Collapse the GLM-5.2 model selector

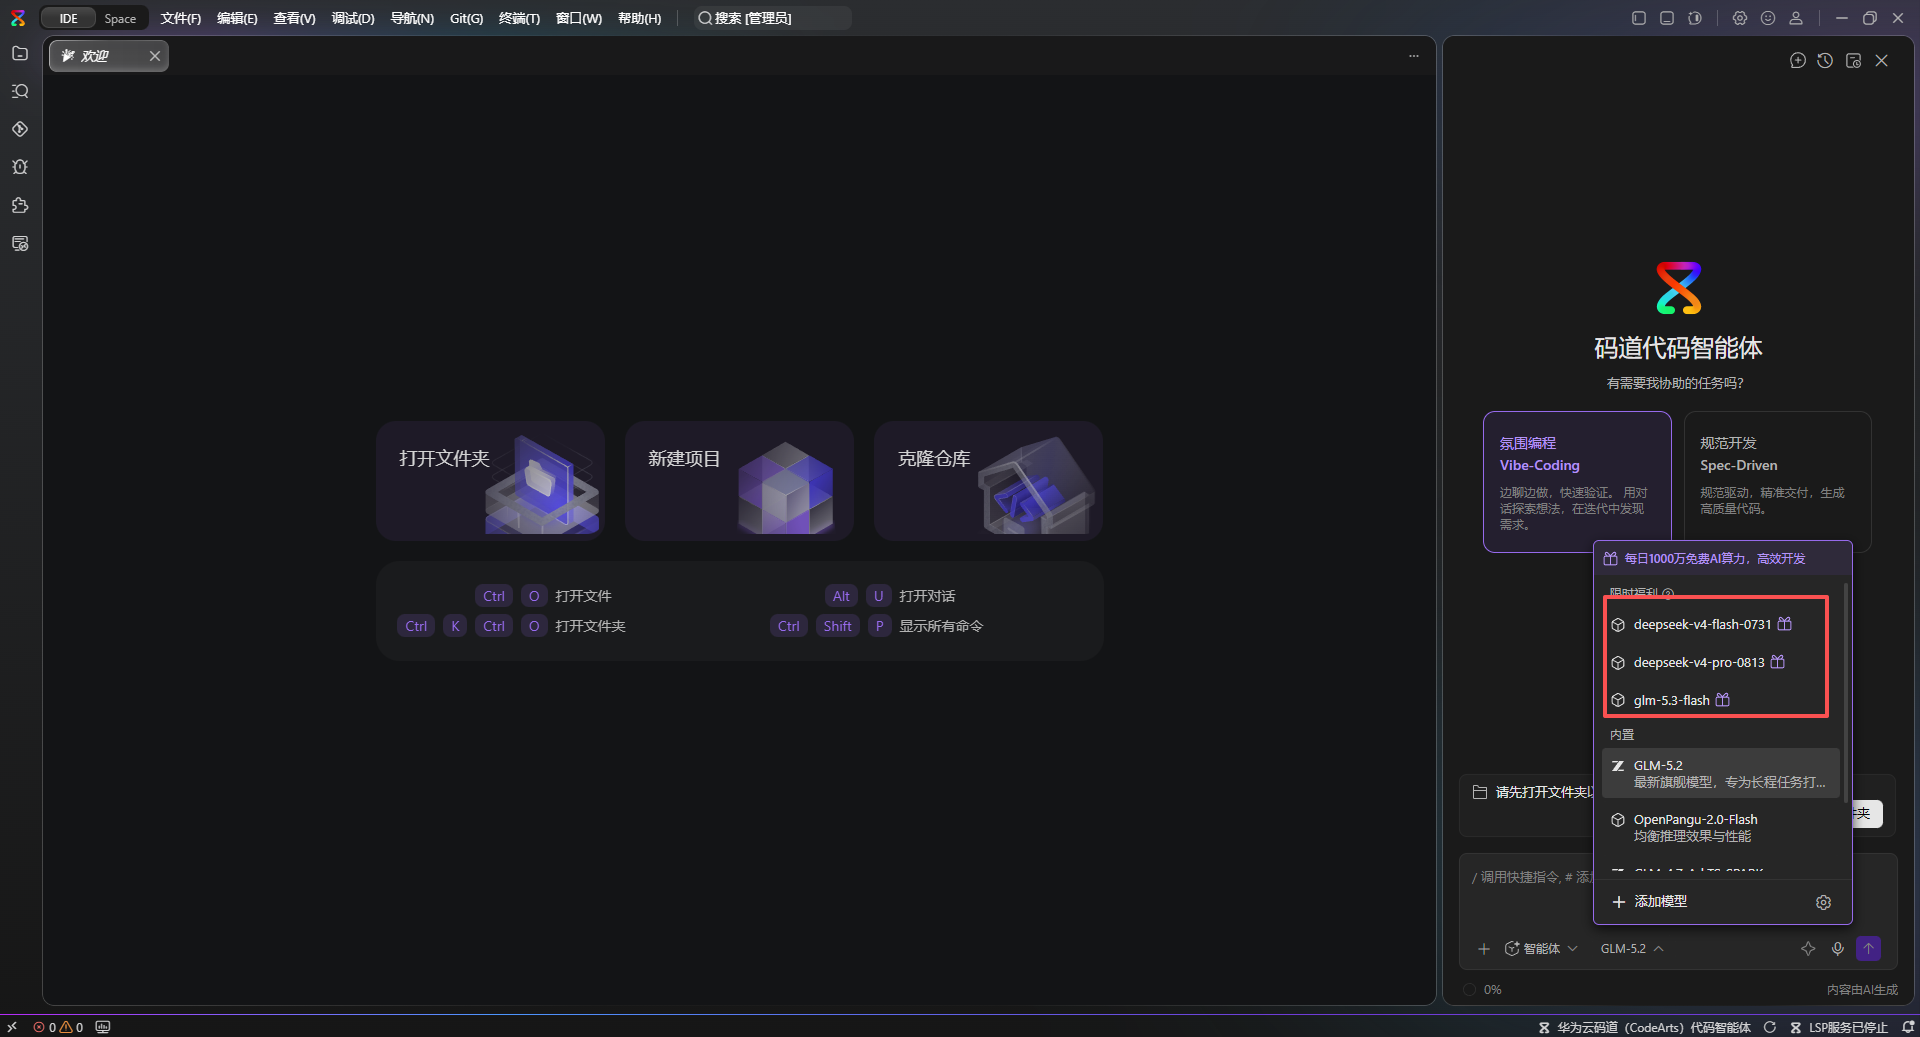pos(1632,949)
